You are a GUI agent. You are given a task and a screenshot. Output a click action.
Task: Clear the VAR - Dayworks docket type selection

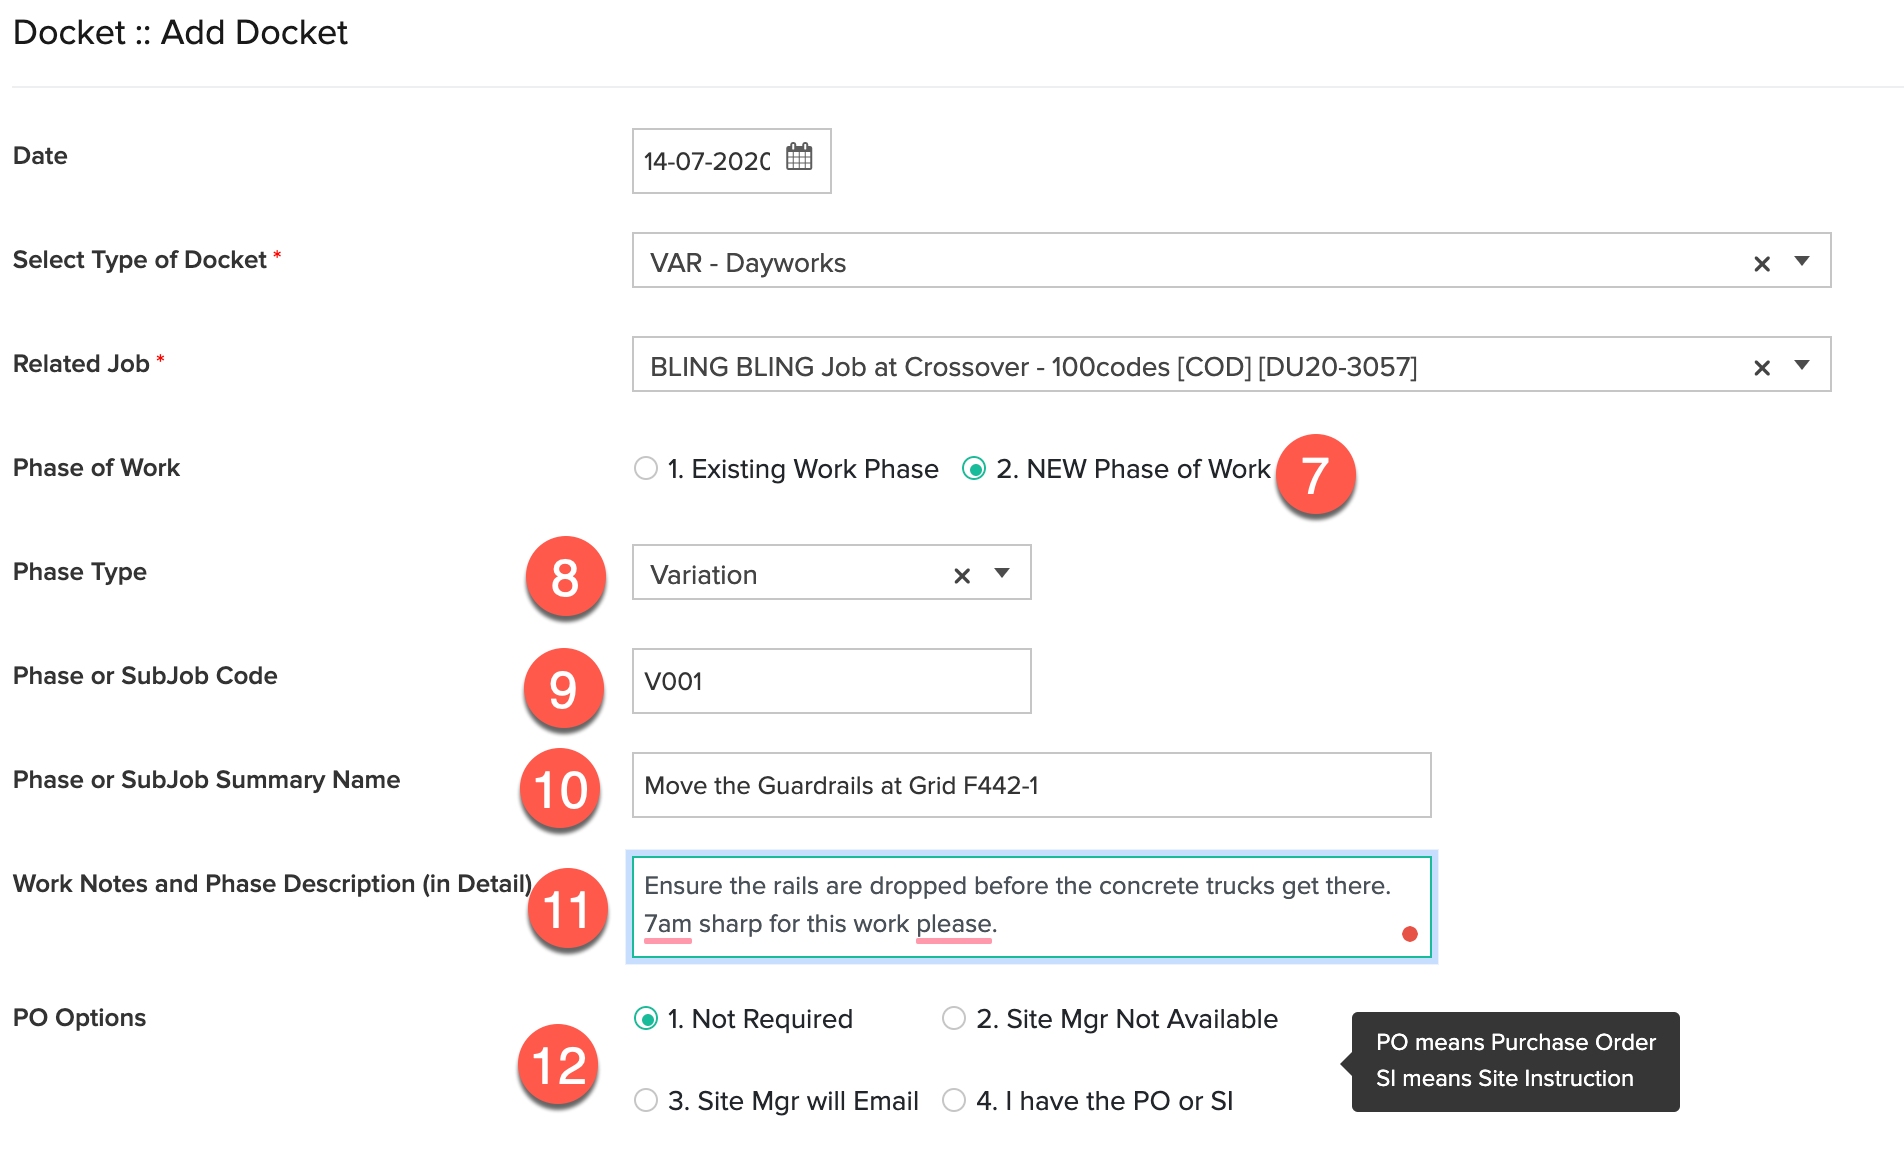(1762, 263)
